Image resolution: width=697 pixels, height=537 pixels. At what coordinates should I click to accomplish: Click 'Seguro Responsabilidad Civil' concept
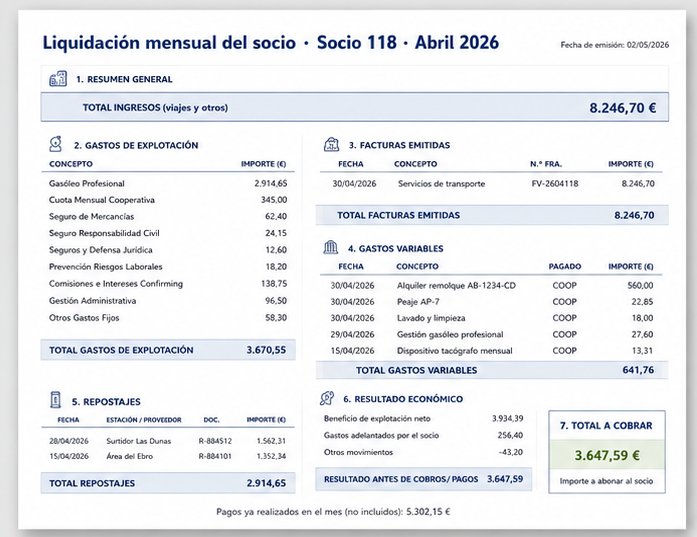tap(104, 233)
